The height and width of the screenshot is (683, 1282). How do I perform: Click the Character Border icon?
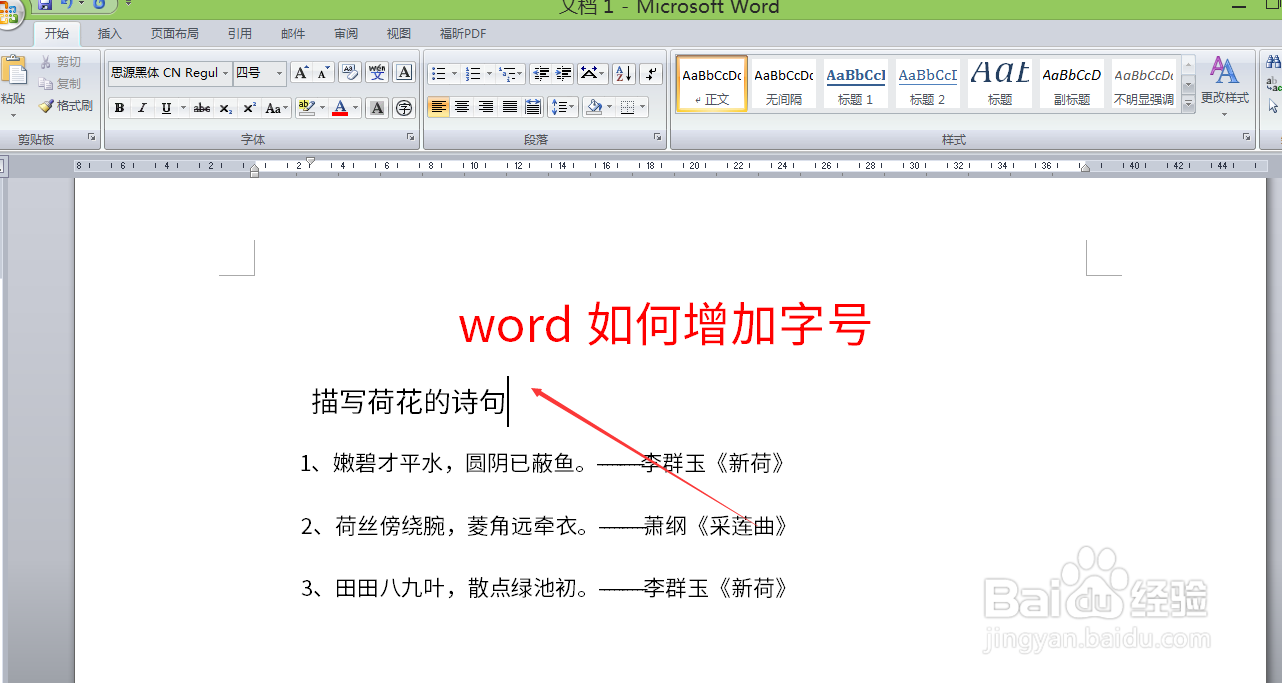click(x=404, y=73)
